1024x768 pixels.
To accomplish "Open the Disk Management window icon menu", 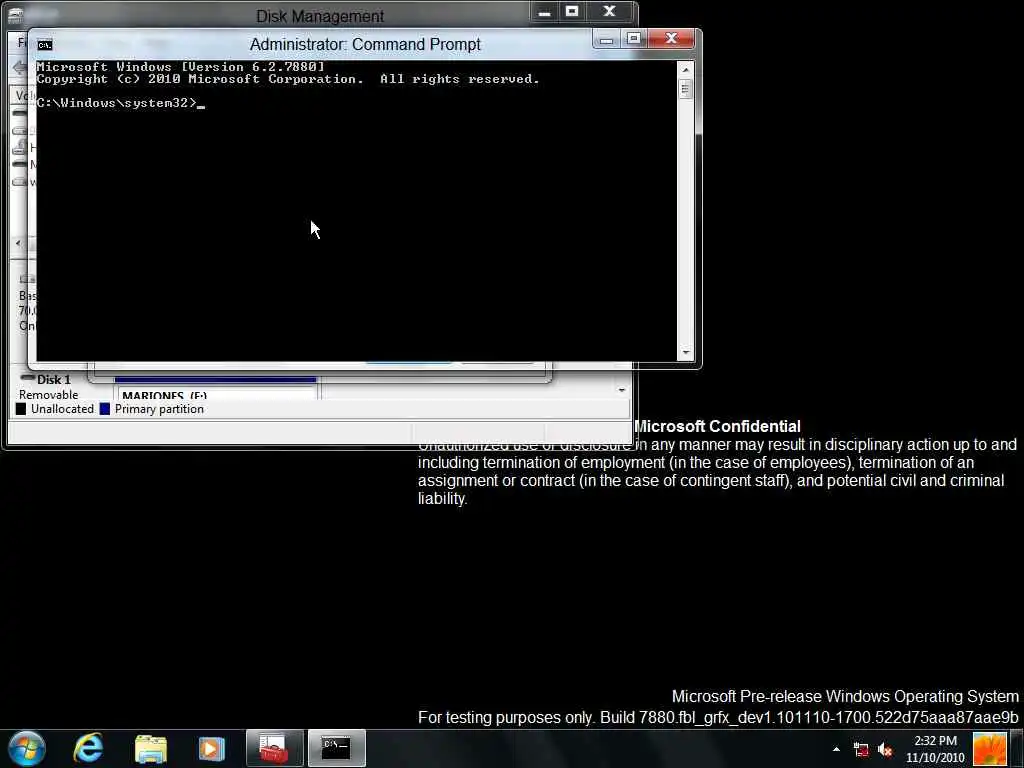I will (x=16, y=16).
